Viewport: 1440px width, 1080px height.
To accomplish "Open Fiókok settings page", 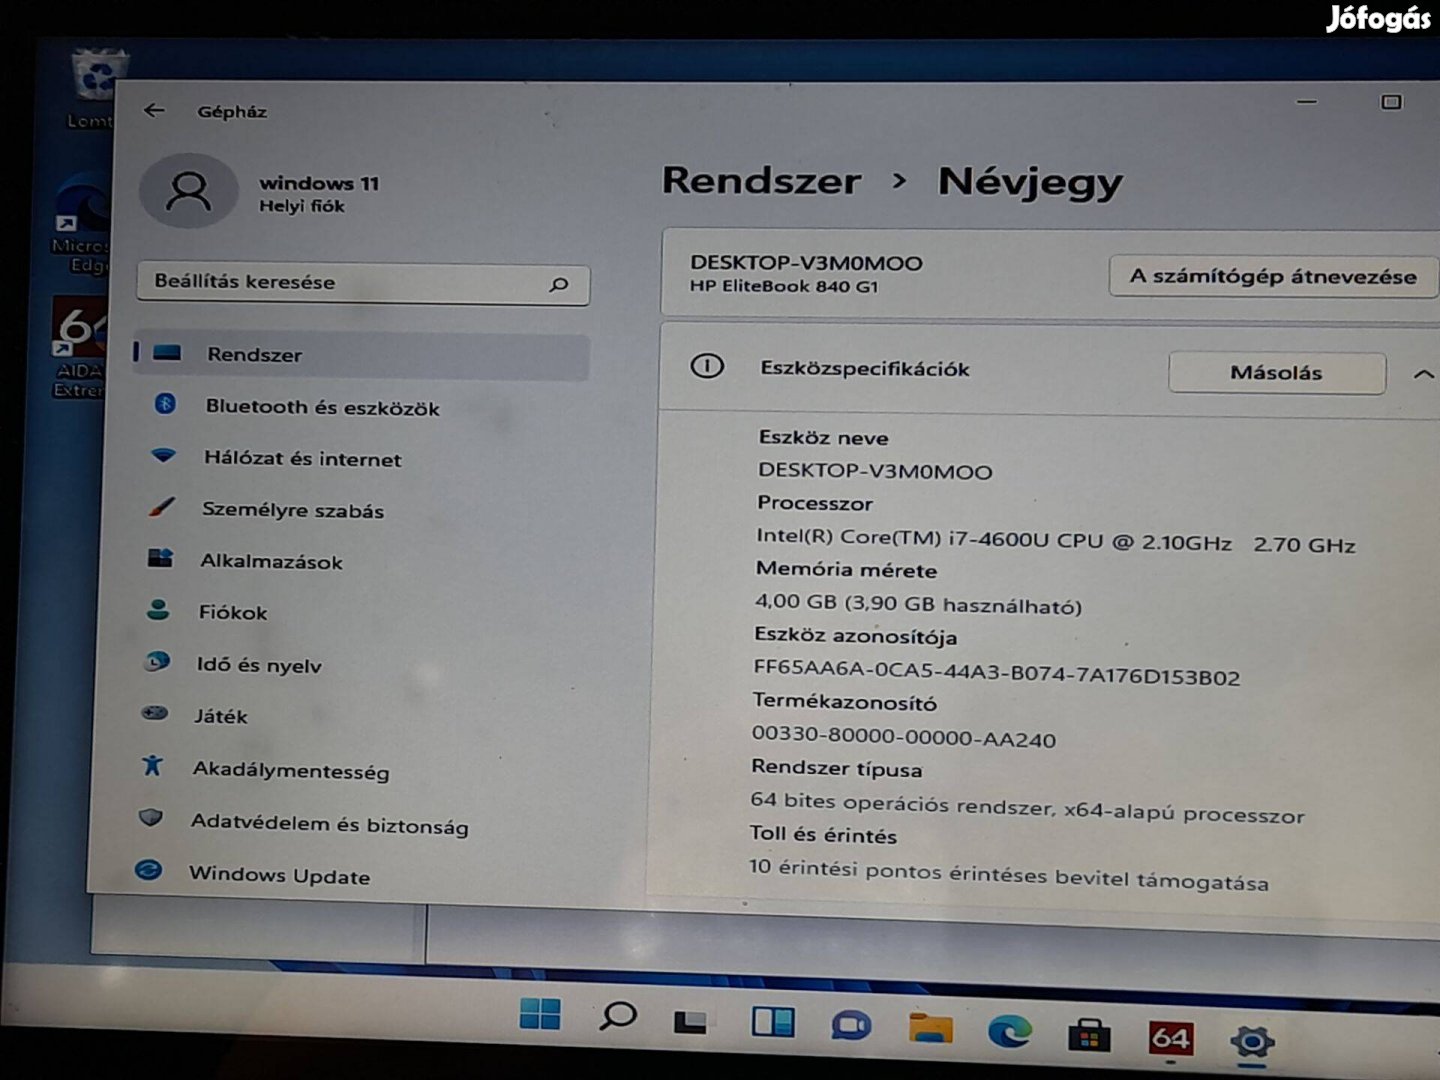I will click(x=232, y=612).
